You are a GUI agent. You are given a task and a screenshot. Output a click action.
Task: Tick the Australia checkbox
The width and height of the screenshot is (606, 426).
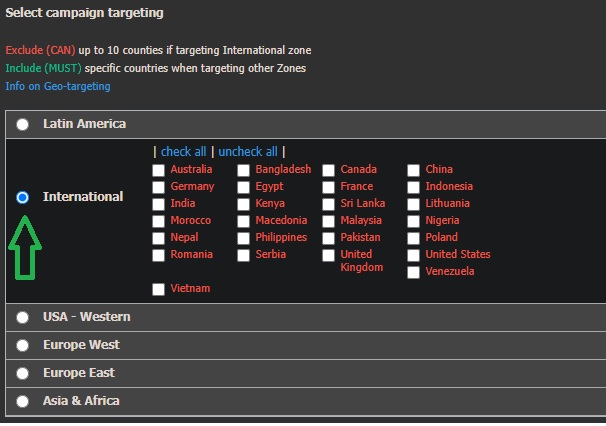[x=158, y=170]
